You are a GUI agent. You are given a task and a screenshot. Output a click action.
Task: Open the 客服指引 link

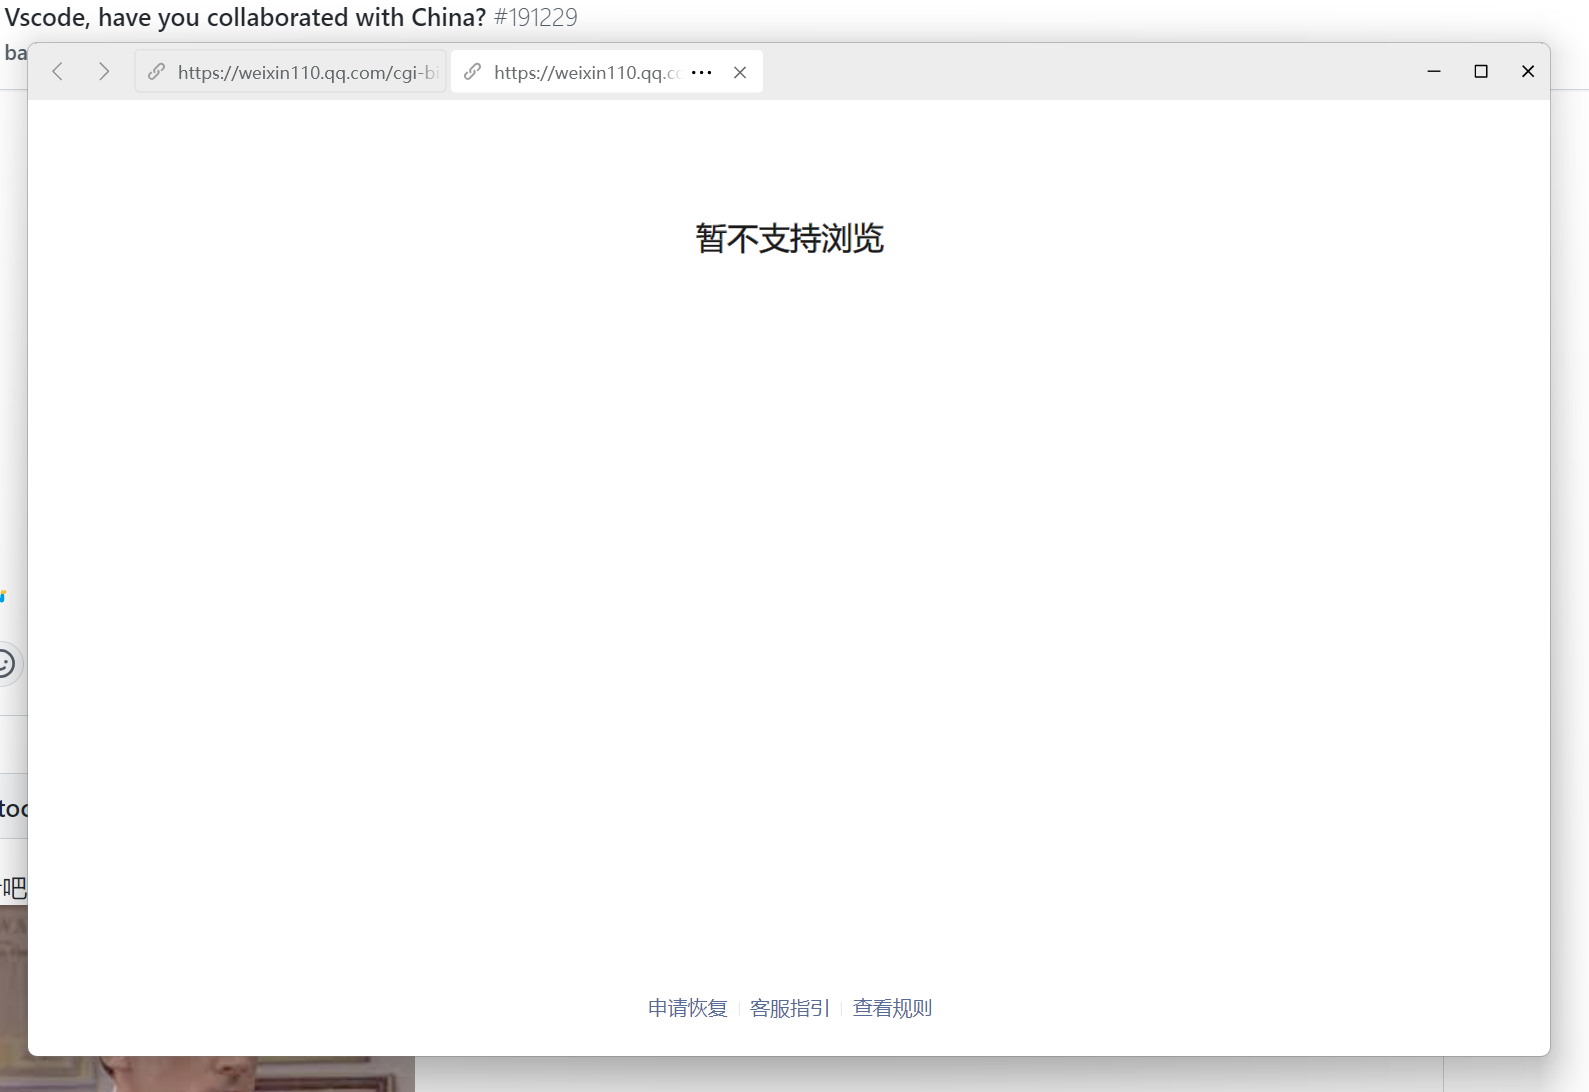[x=790, y=1008]
